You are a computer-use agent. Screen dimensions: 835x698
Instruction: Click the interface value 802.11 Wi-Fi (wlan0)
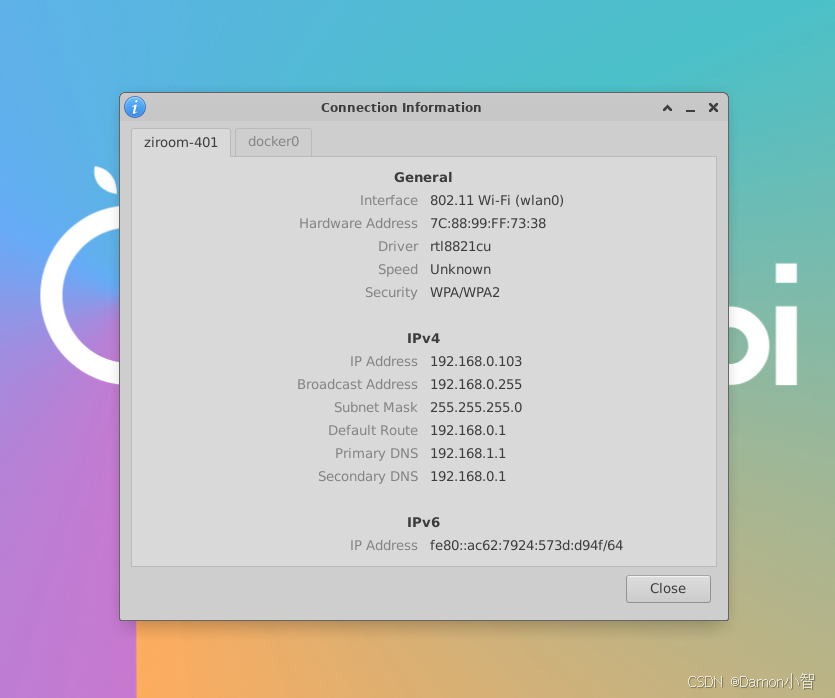pos(496,201)
